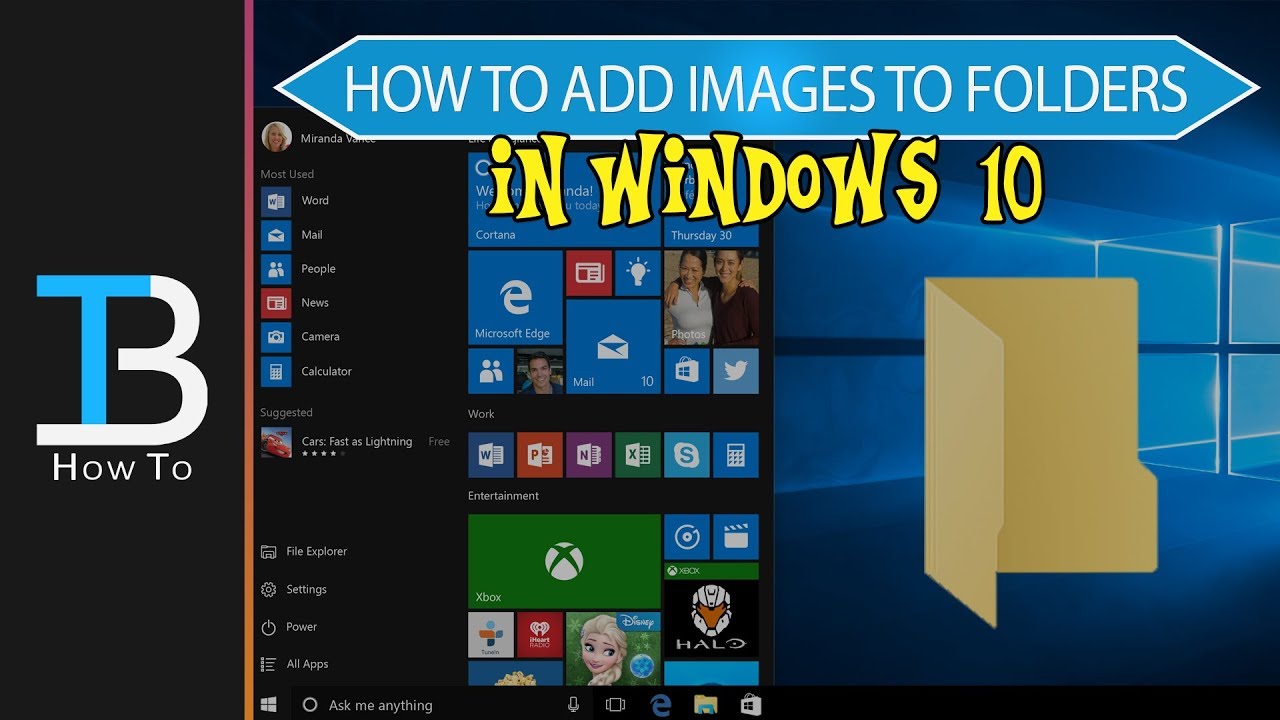Open the red News tile

pyautogui.click(x=589, y=274)
